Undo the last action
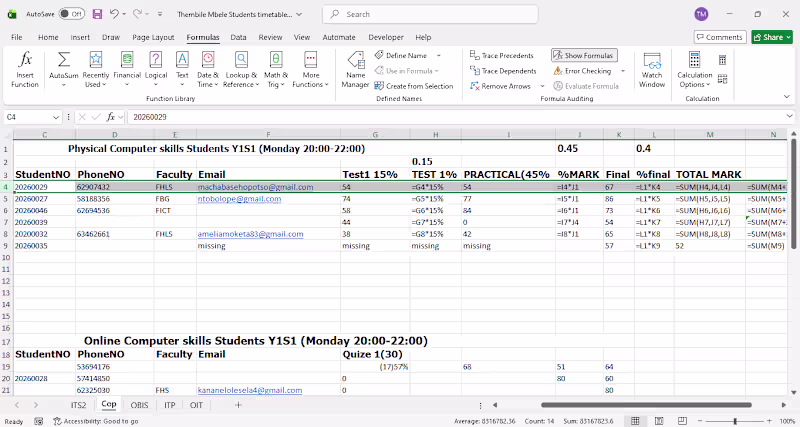Screen dimensions: 800x427 pos(114,14)
